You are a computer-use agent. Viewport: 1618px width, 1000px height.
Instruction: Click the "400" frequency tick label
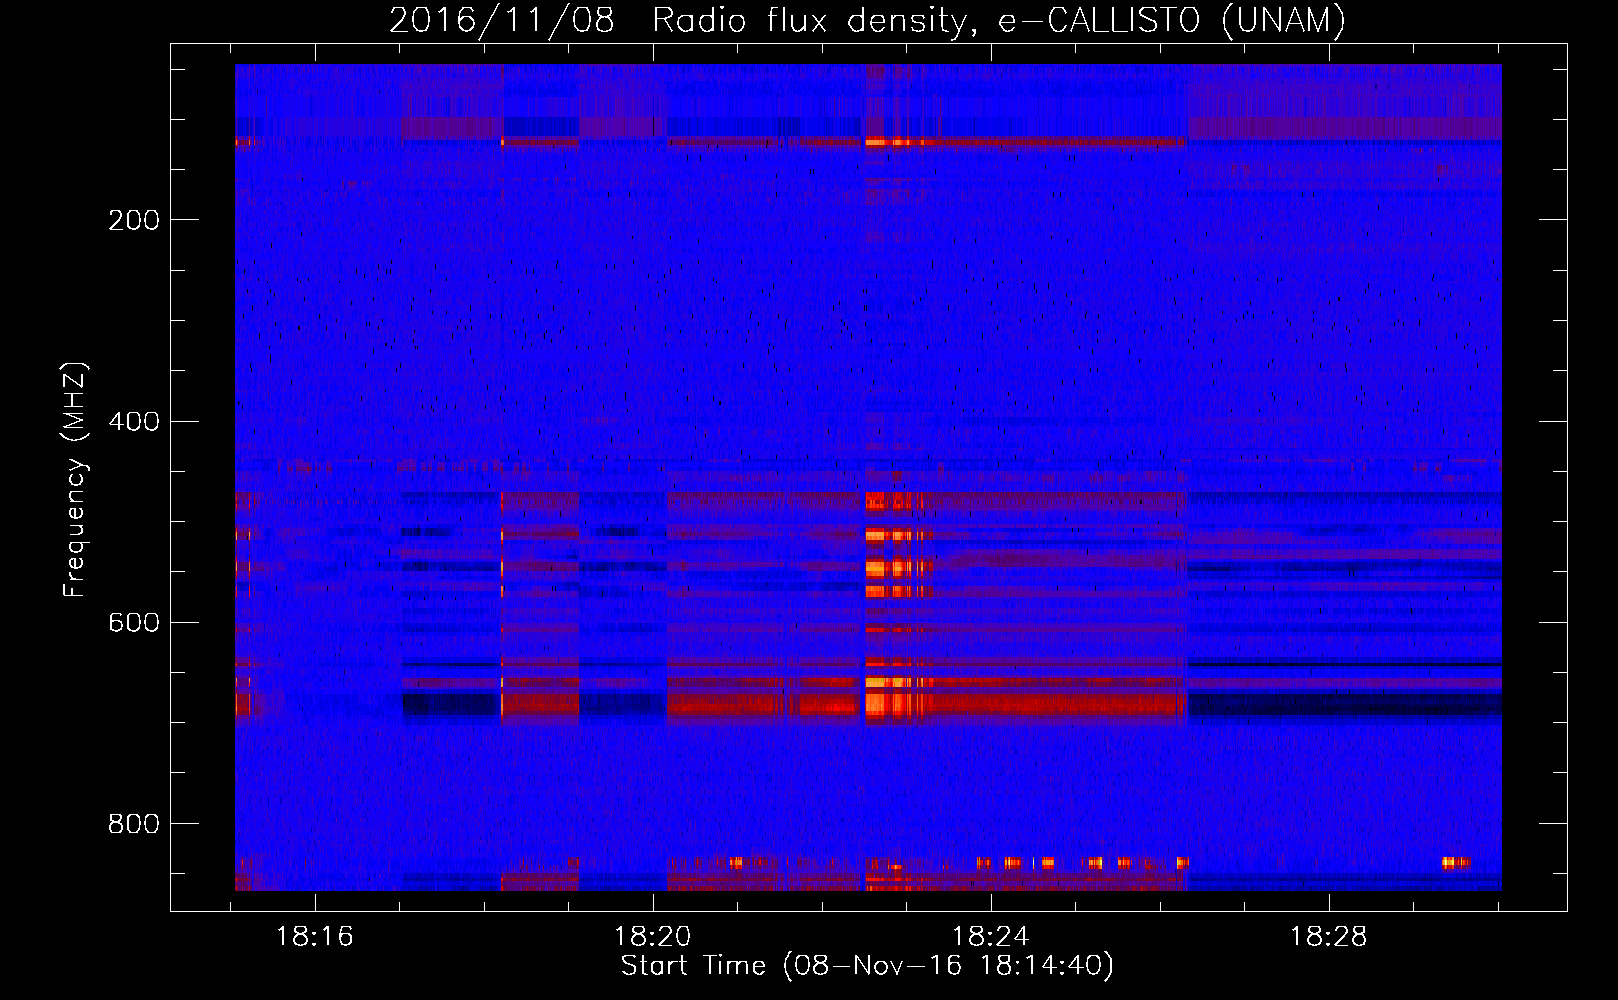pos(134,421)
